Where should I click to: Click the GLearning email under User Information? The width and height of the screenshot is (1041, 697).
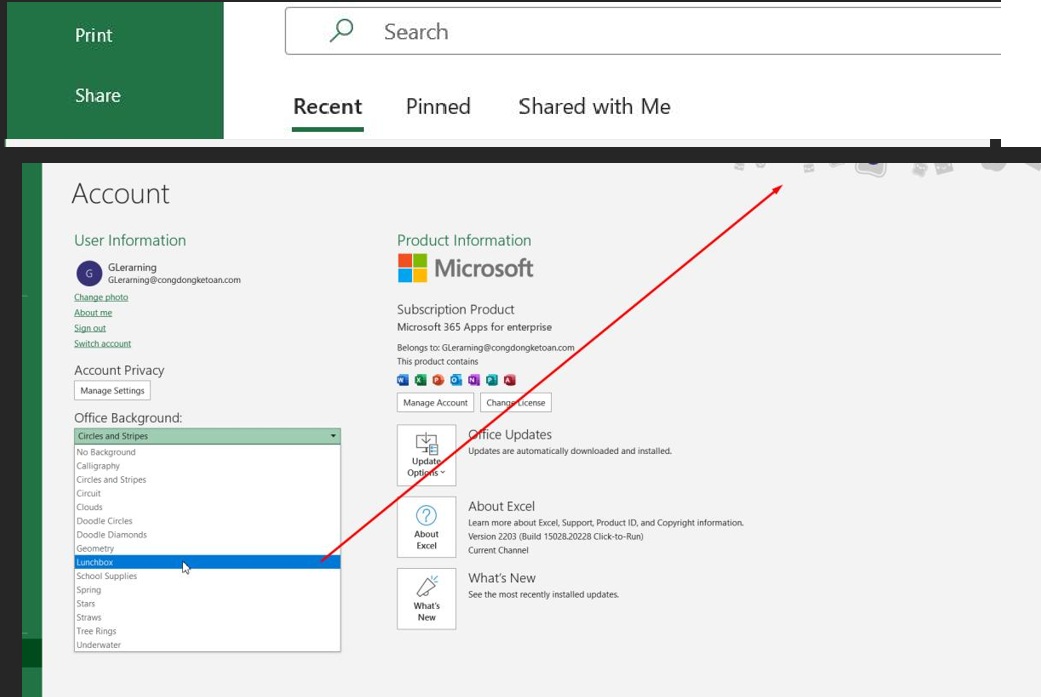[x=174, y=280]
